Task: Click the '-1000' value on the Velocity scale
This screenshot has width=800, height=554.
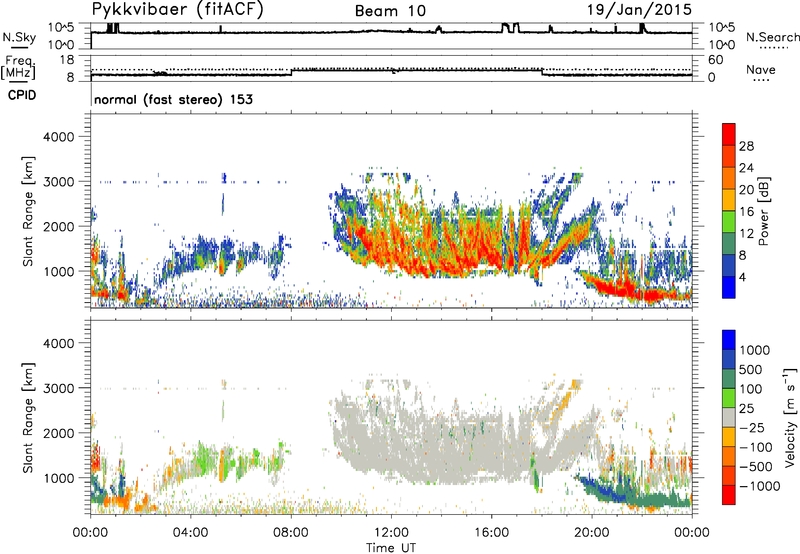Action: (x=759, y=486)
